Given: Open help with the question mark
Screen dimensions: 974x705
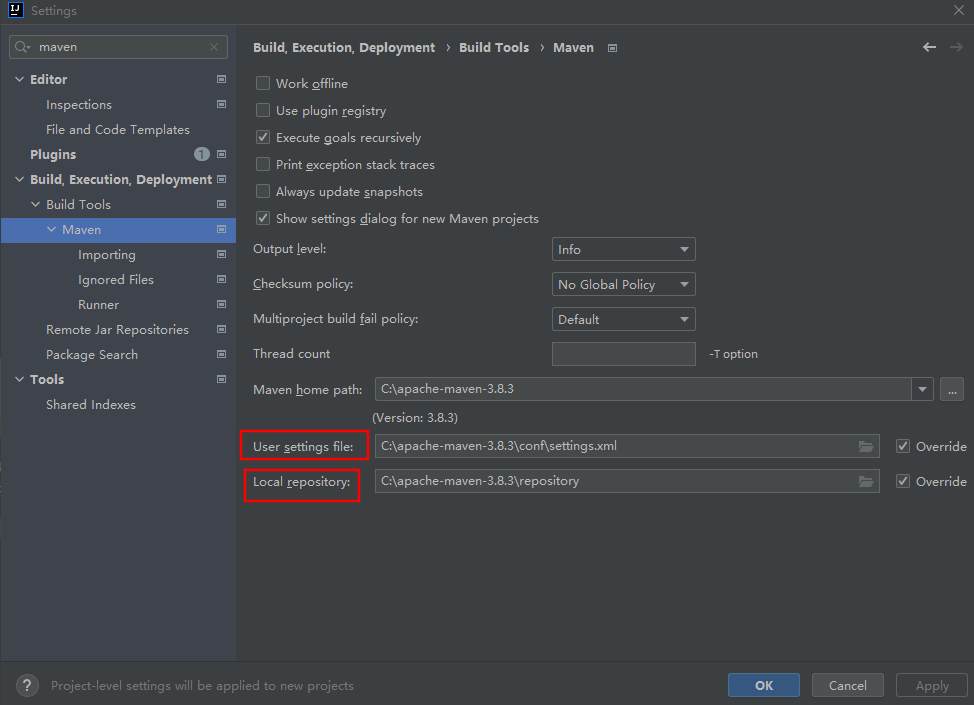Looking at the screenshot, I should pyautogui.click(x=27, y=686).
